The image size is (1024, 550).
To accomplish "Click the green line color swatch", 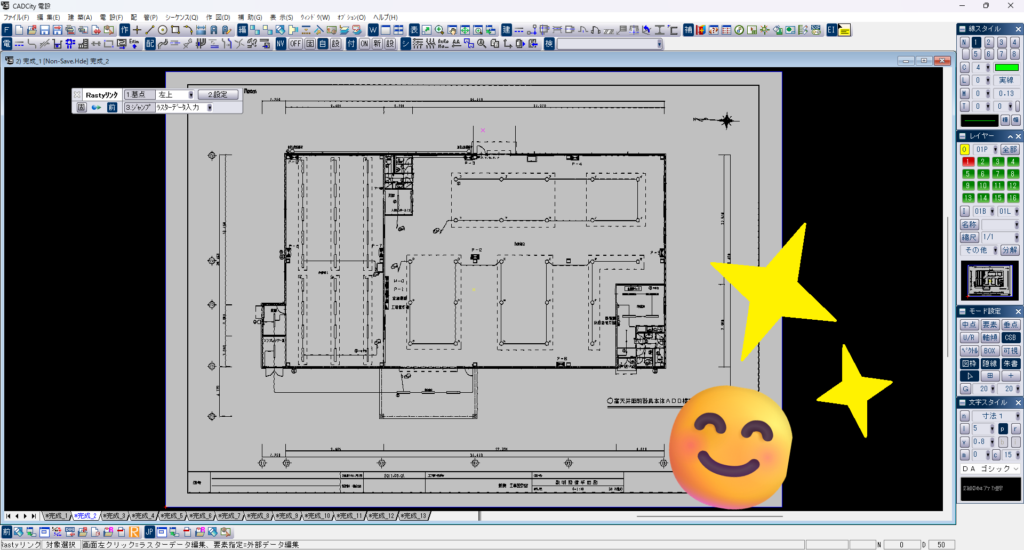I will (x=1006, y=68).
